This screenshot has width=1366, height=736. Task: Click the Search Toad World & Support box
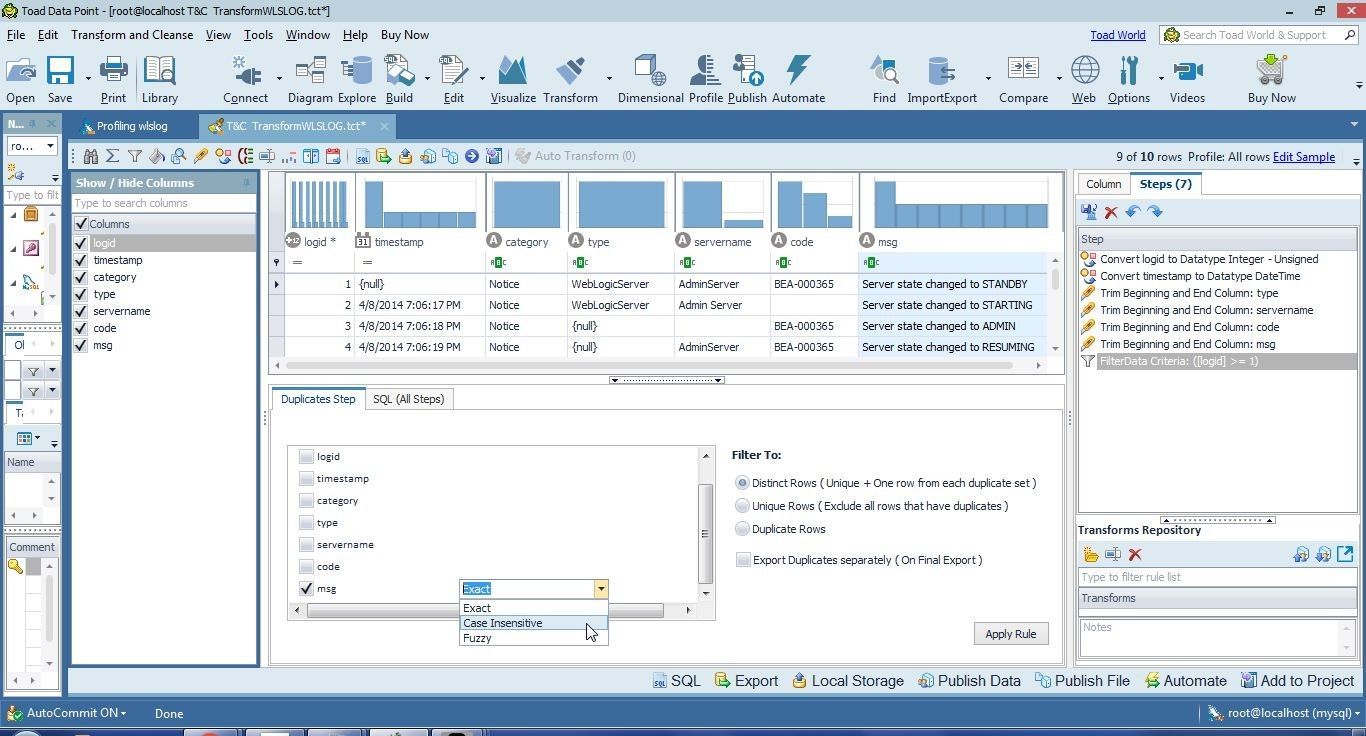click(x=1258, y=35)
